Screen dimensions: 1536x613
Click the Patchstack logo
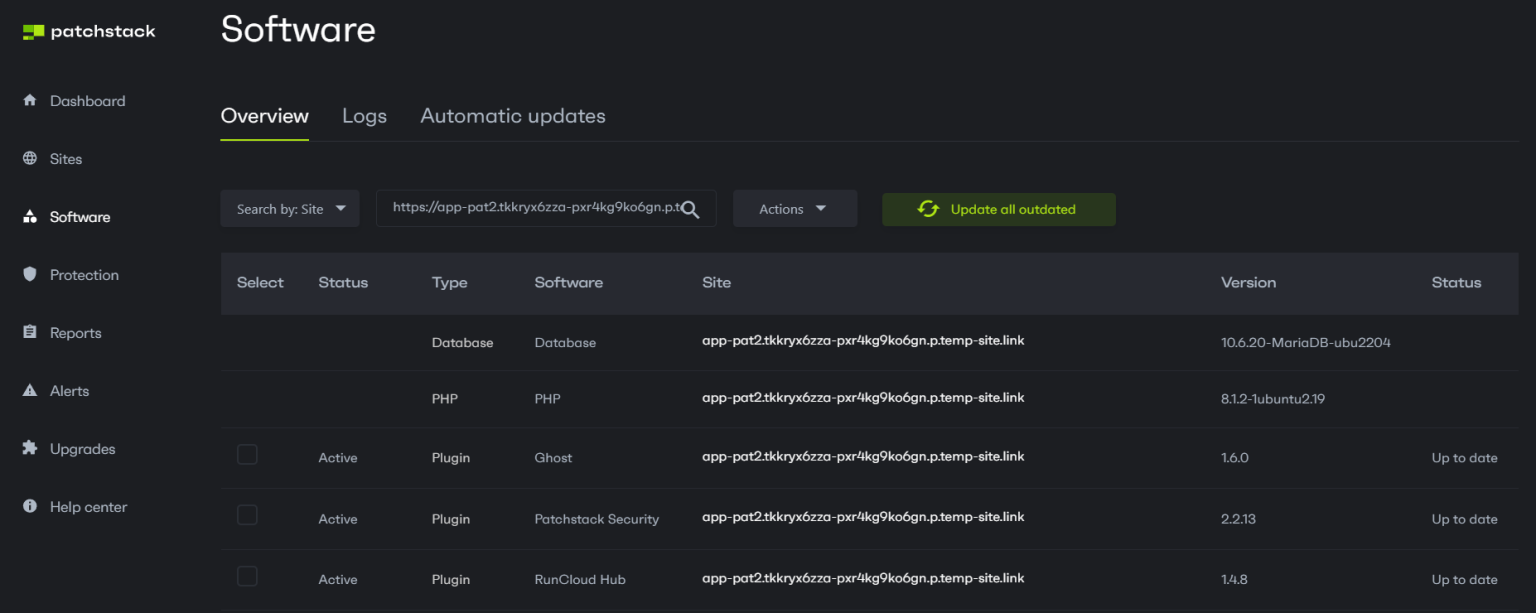(x=88, y=31)
